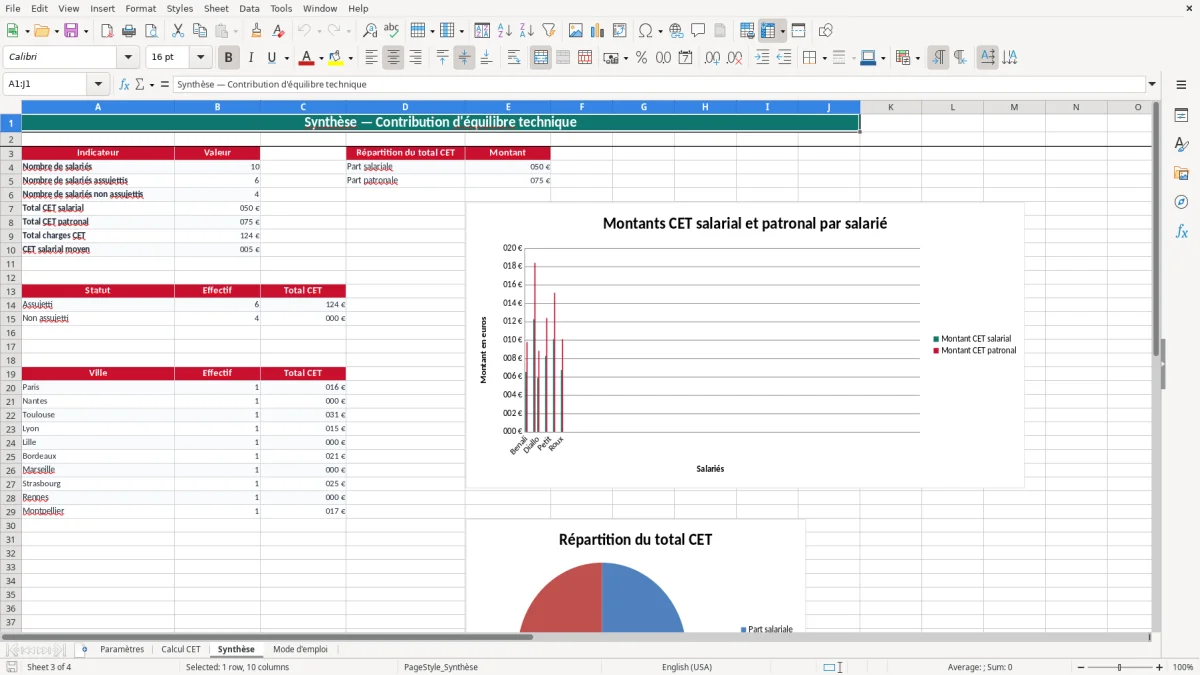This screenshot has height=675, width=1200.
Task: Toggle Wrap Text
Action: point(514,58)
